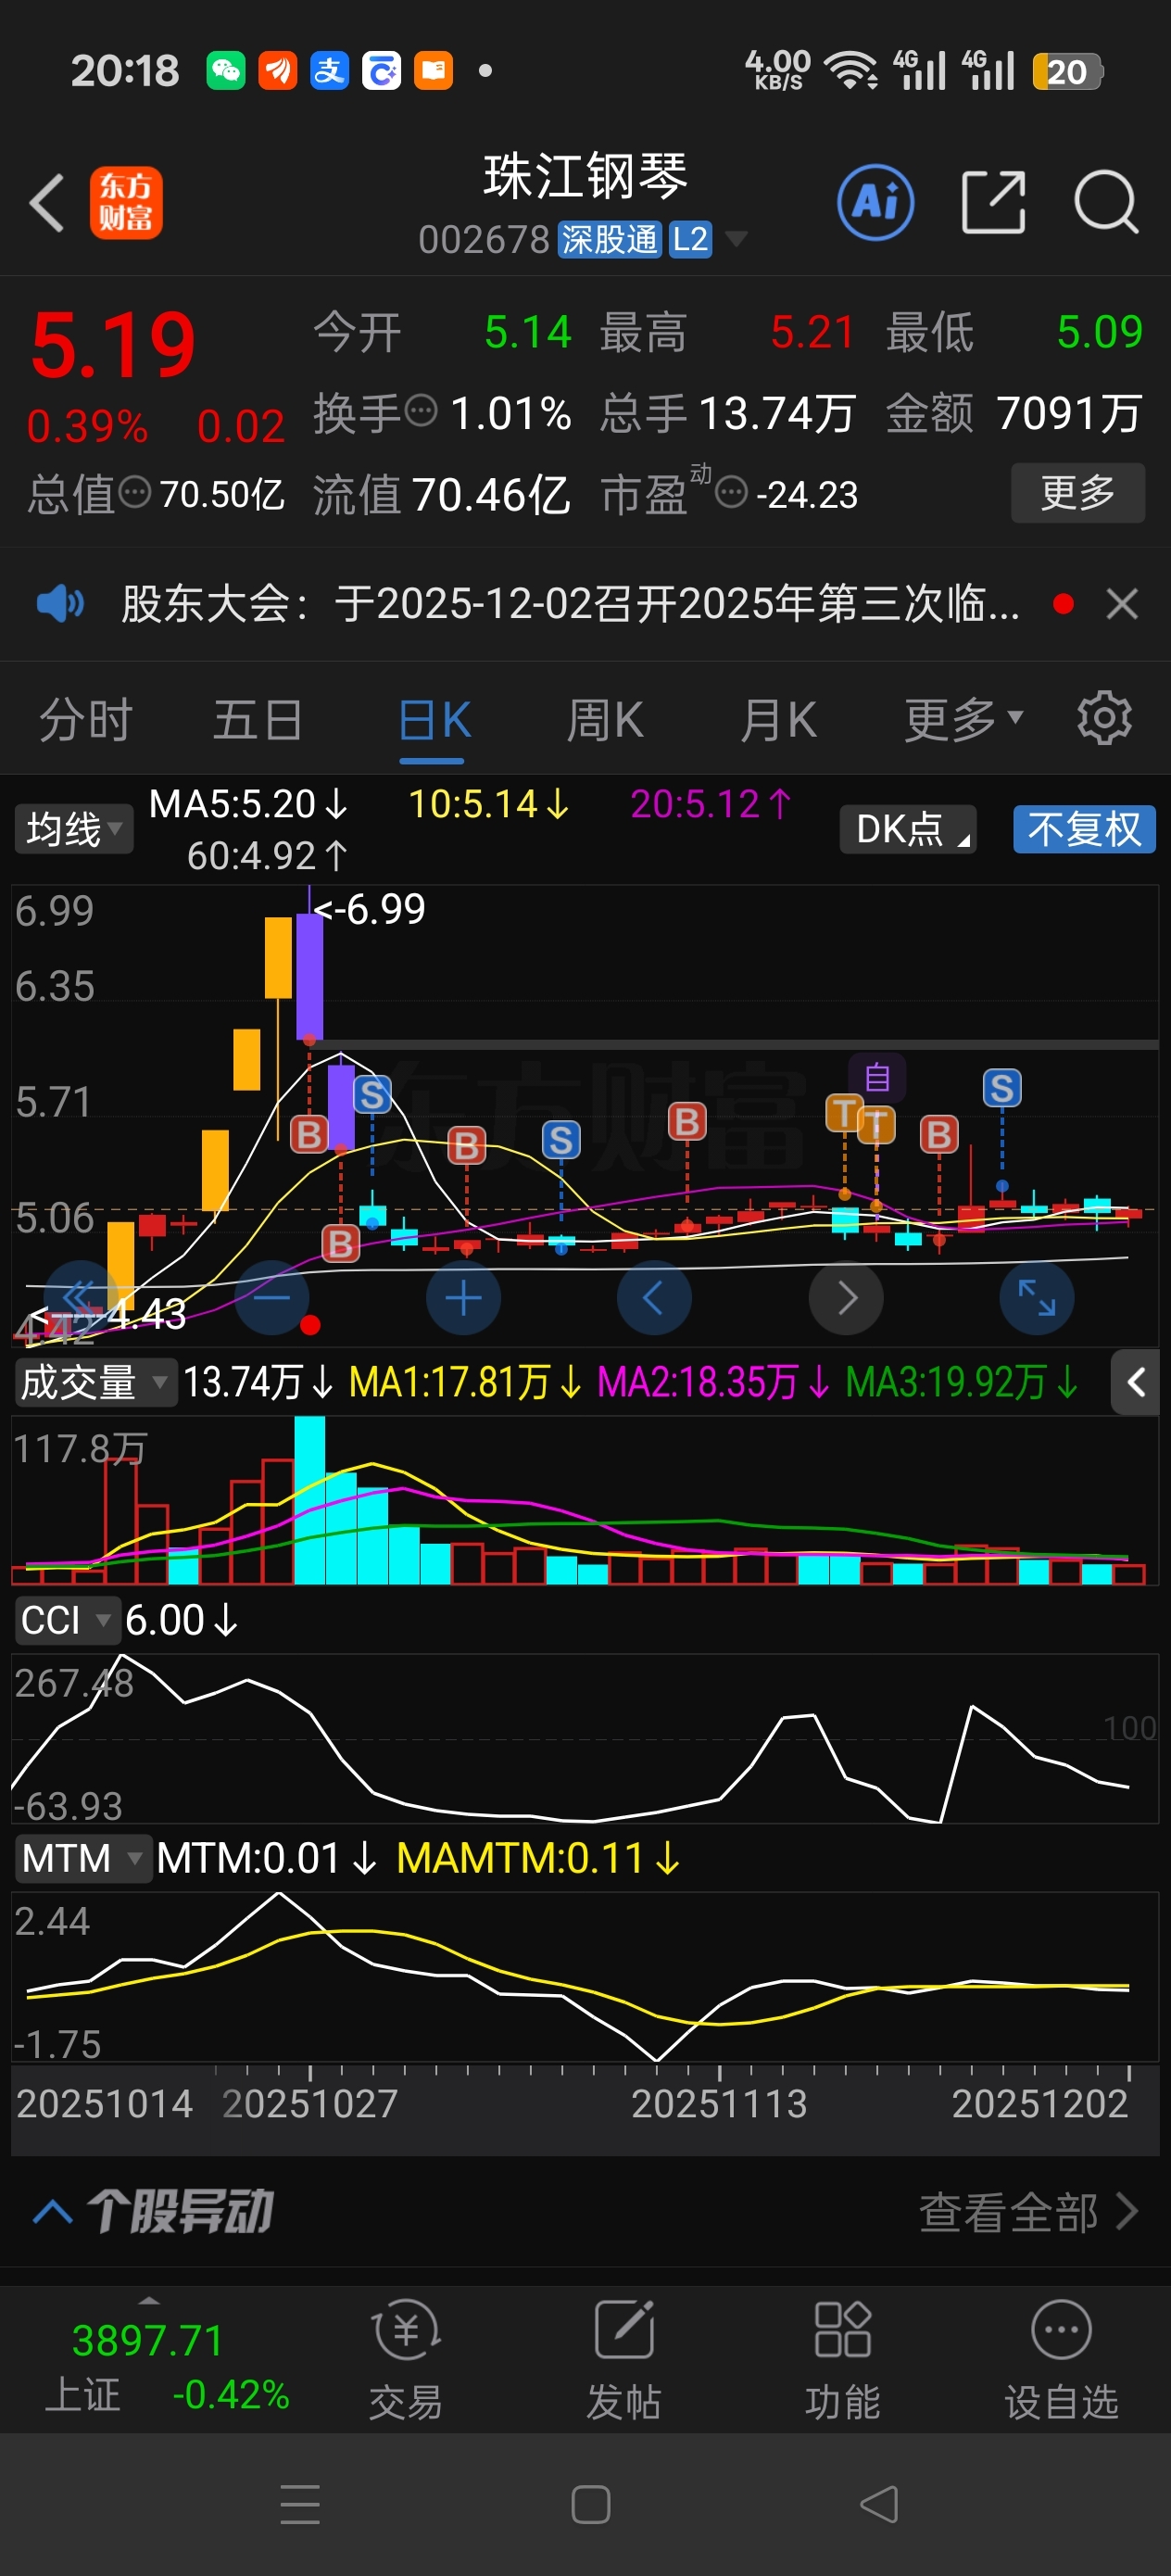
Task: Tap the purple 自 marker on chart
Action: coord(877,1077)
